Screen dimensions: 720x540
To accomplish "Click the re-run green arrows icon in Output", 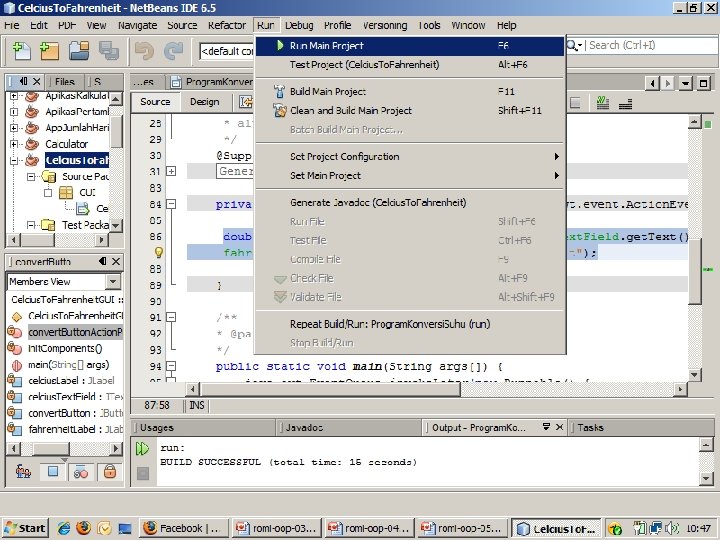I will coord(142,449).
